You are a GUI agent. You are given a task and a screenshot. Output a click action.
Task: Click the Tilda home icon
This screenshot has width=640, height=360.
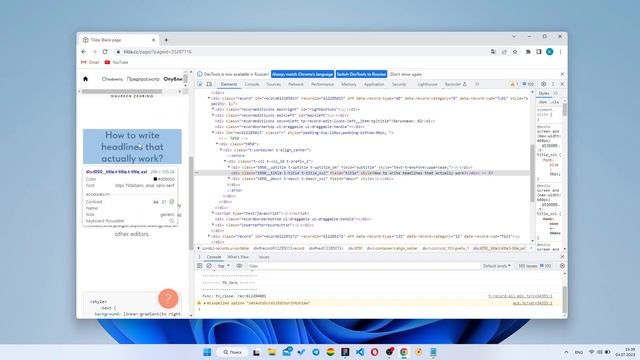click(x=85, y=79)
